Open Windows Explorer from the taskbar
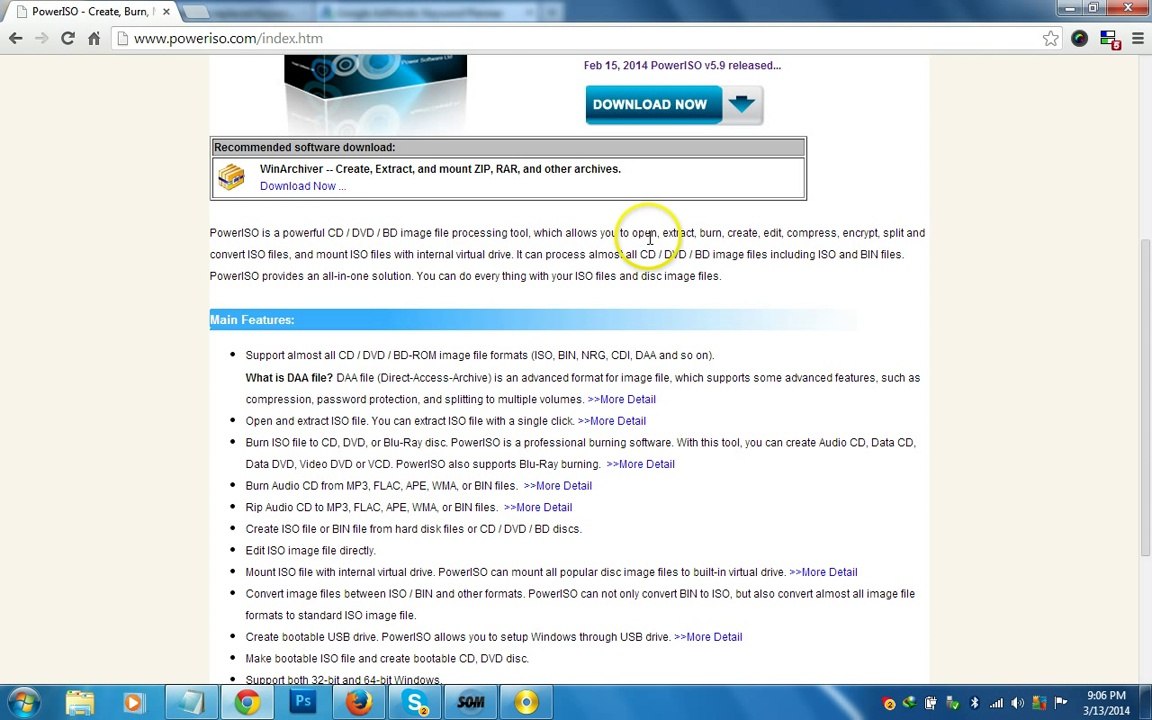Image resolution: width=1152 pixels, height=720 pixels. 80,702
